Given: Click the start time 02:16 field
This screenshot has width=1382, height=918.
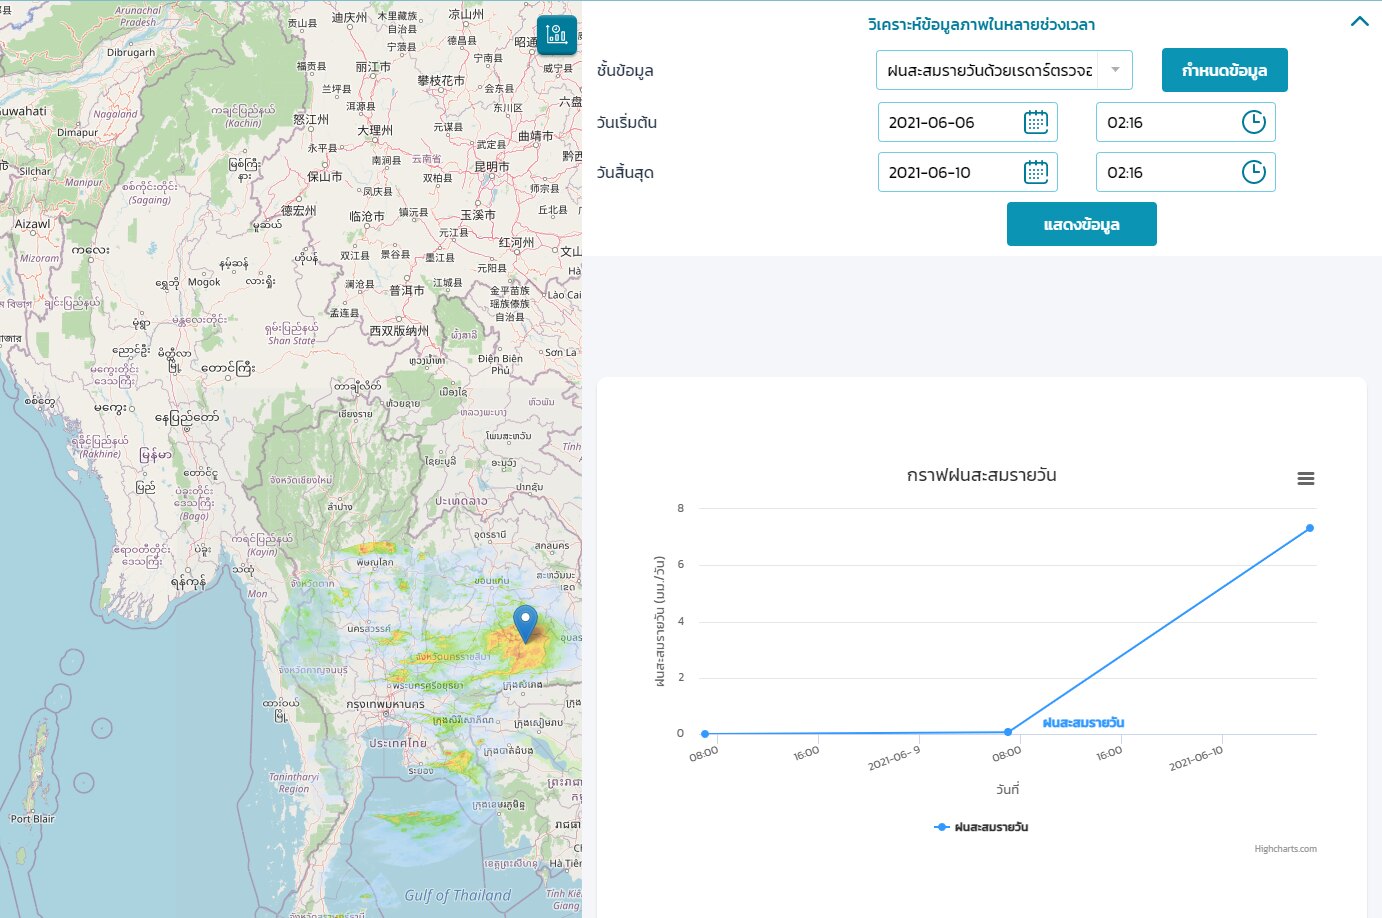Looking at the screenshot, I should (x=1185, y=122).
